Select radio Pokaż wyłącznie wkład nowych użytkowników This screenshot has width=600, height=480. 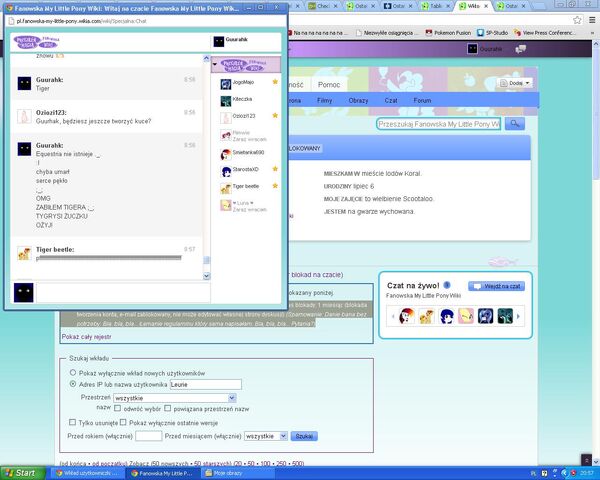click(x=73, y=372)
